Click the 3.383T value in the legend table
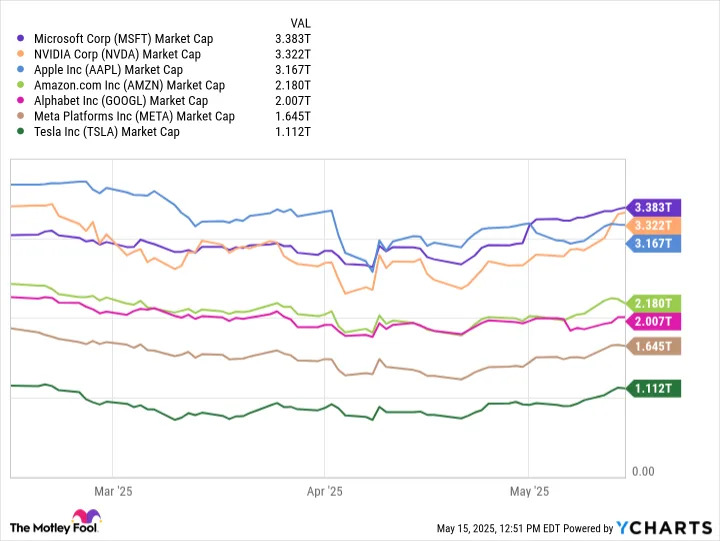This screenshot has width=720, height=541. click(x=293, y=39)
